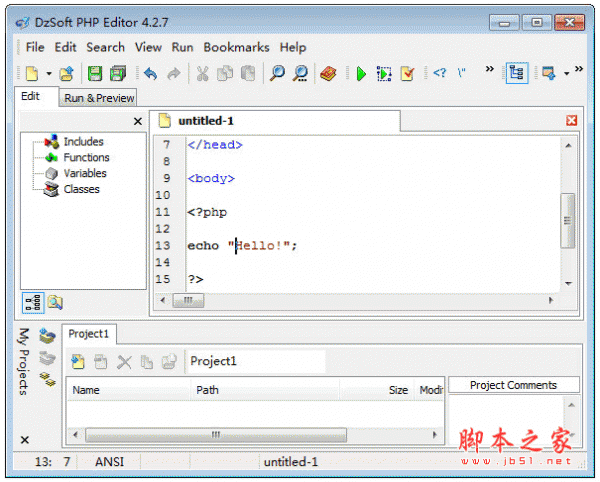Click the new folder project icon
This screenshot has width=600, height=482.
(101, 362)
